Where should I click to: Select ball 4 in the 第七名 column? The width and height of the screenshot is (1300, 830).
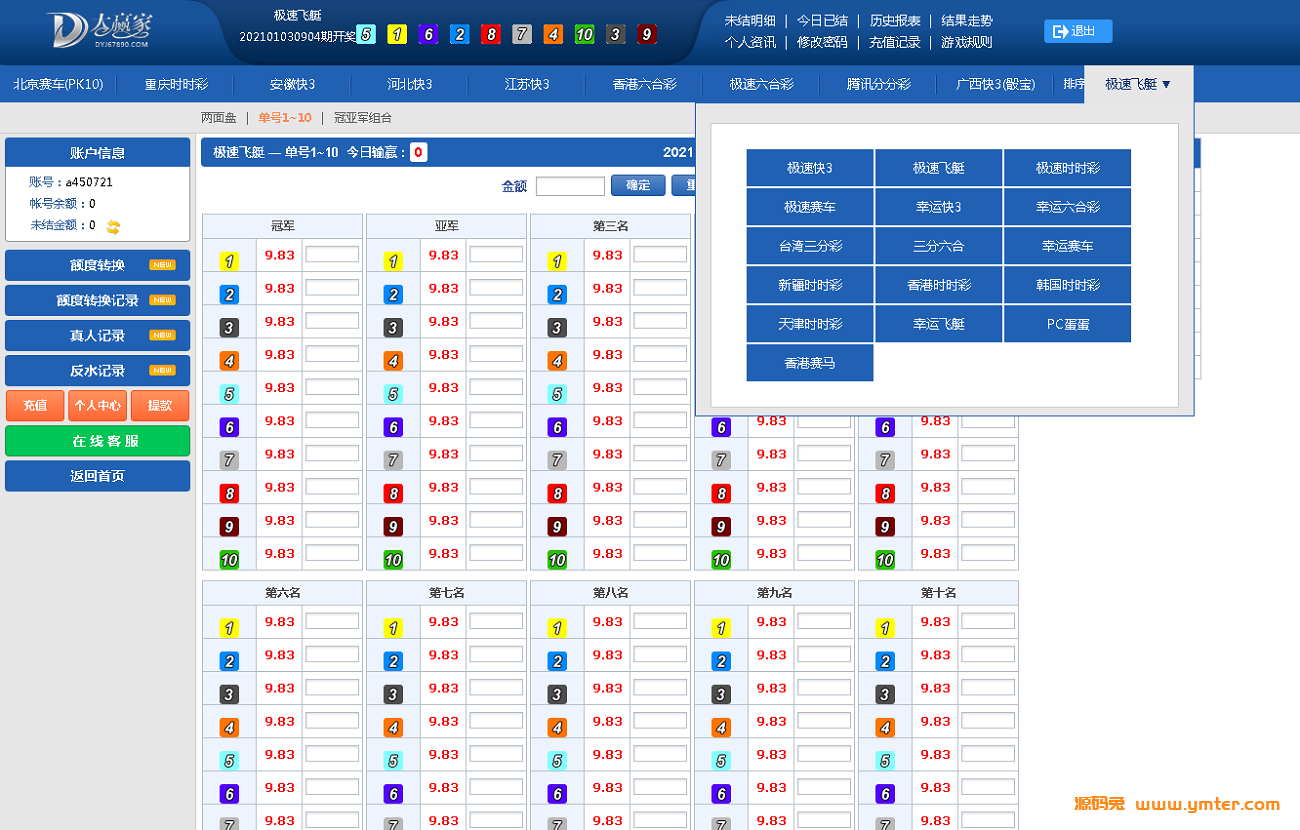(x=393, y=727)
